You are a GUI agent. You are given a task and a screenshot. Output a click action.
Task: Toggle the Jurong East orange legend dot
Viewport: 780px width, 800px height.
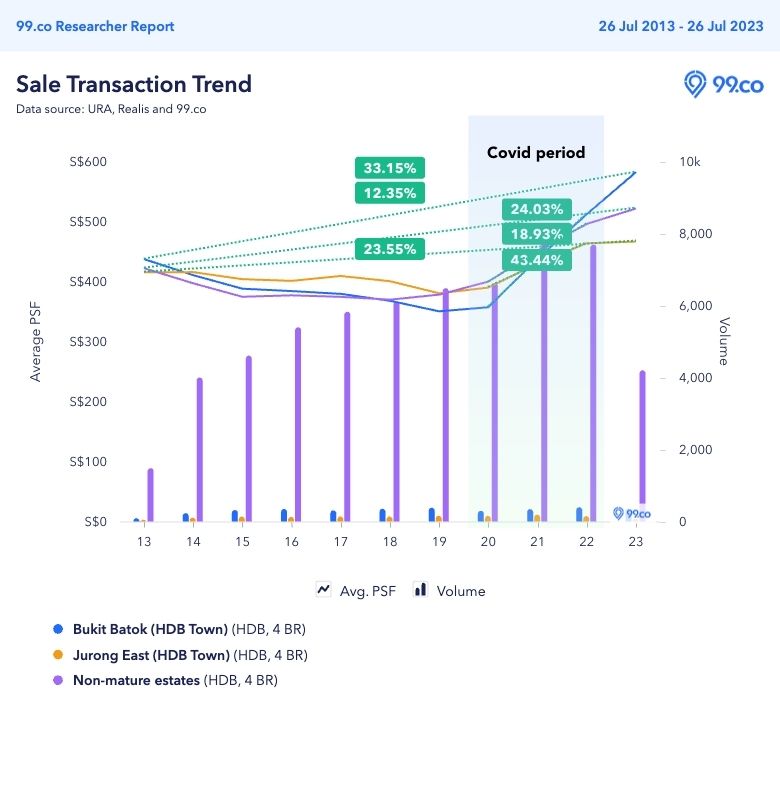tap(58, 655)
